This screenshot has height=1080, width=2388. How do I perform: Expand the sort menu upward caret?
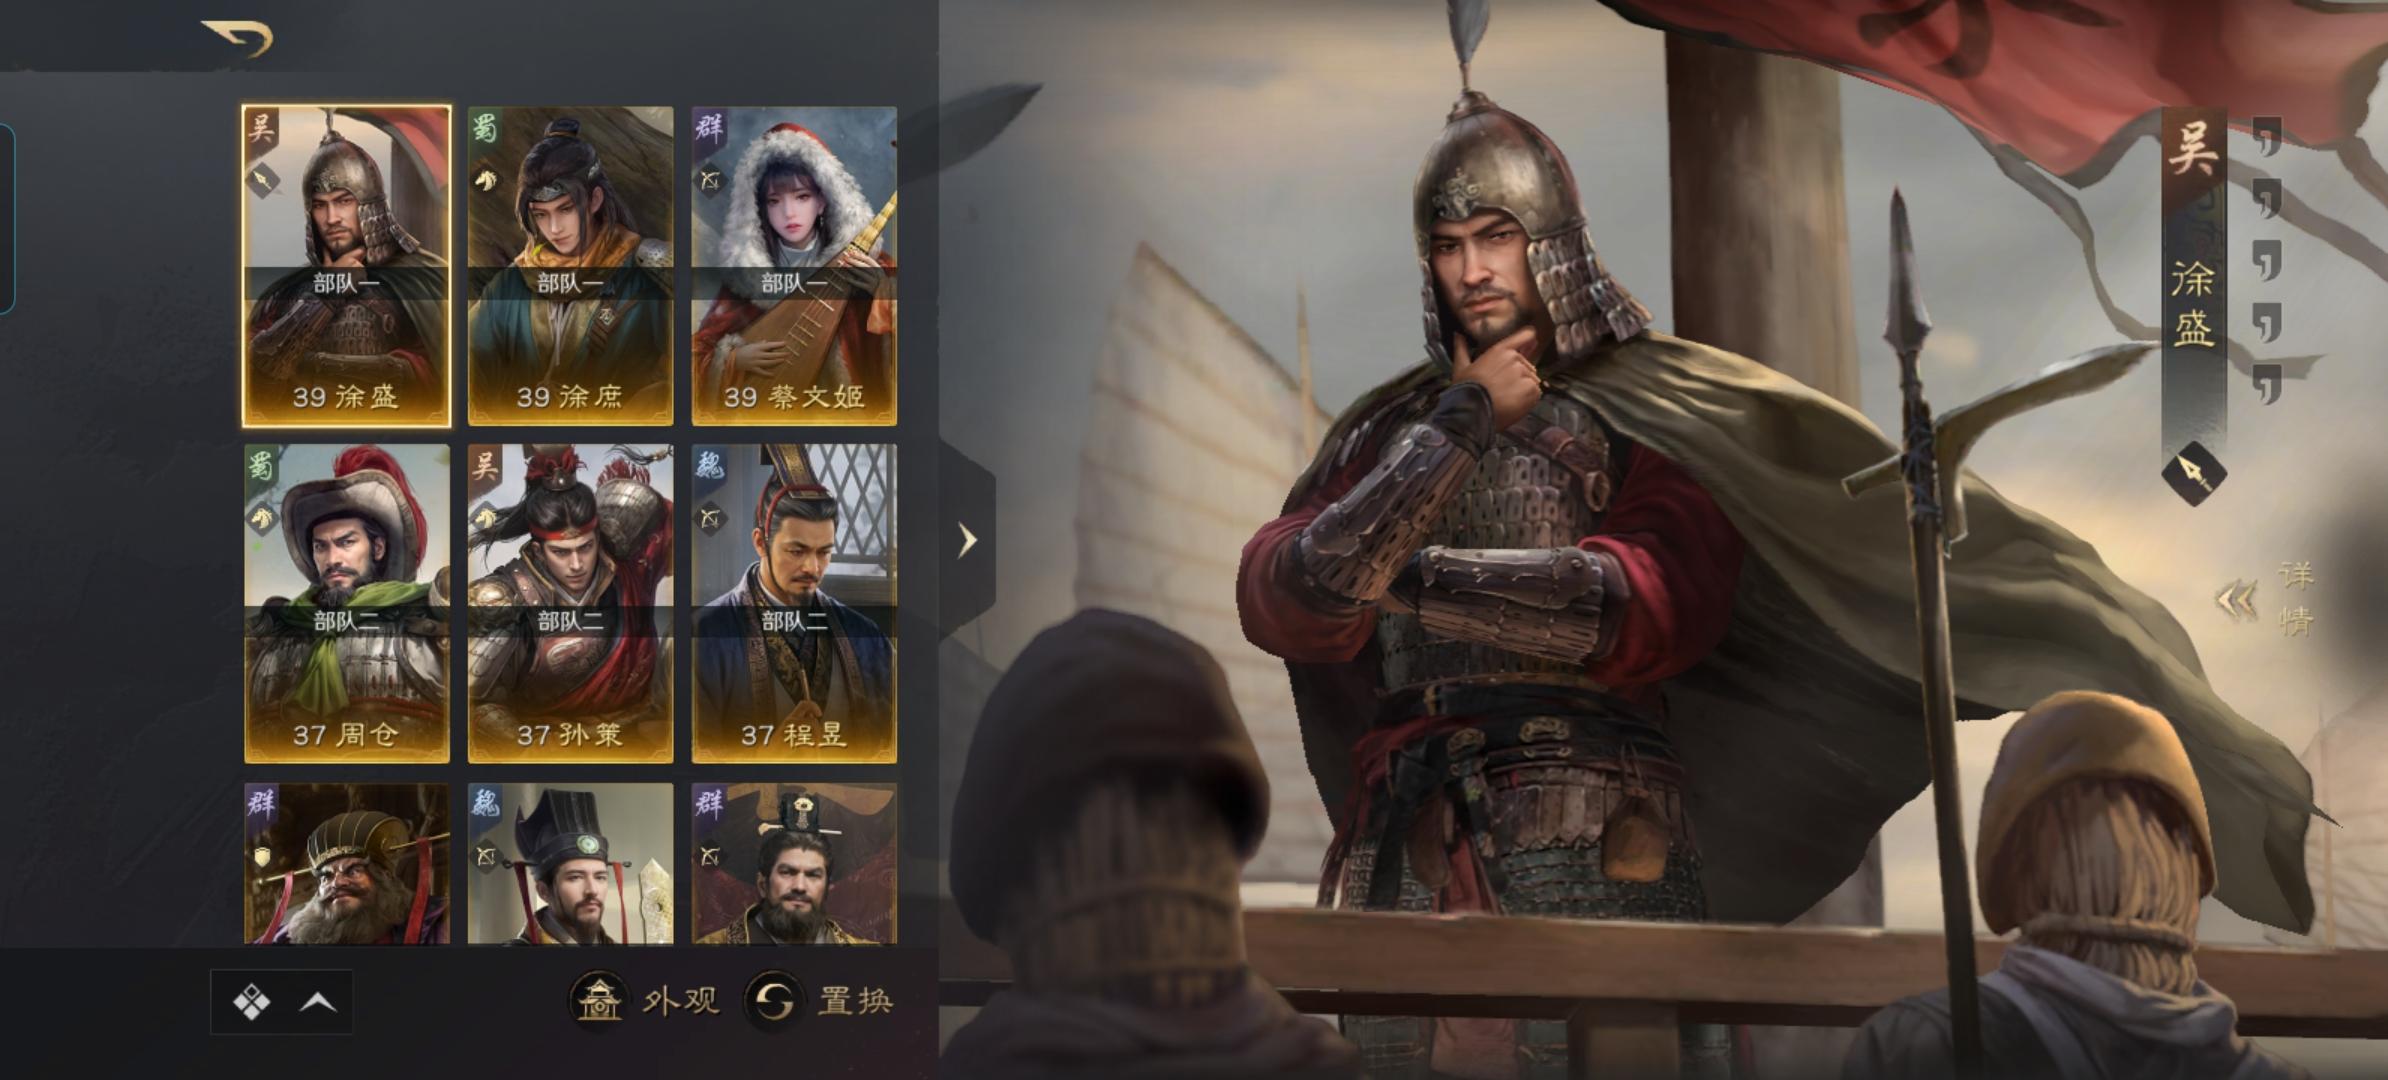click(318, 1001)
